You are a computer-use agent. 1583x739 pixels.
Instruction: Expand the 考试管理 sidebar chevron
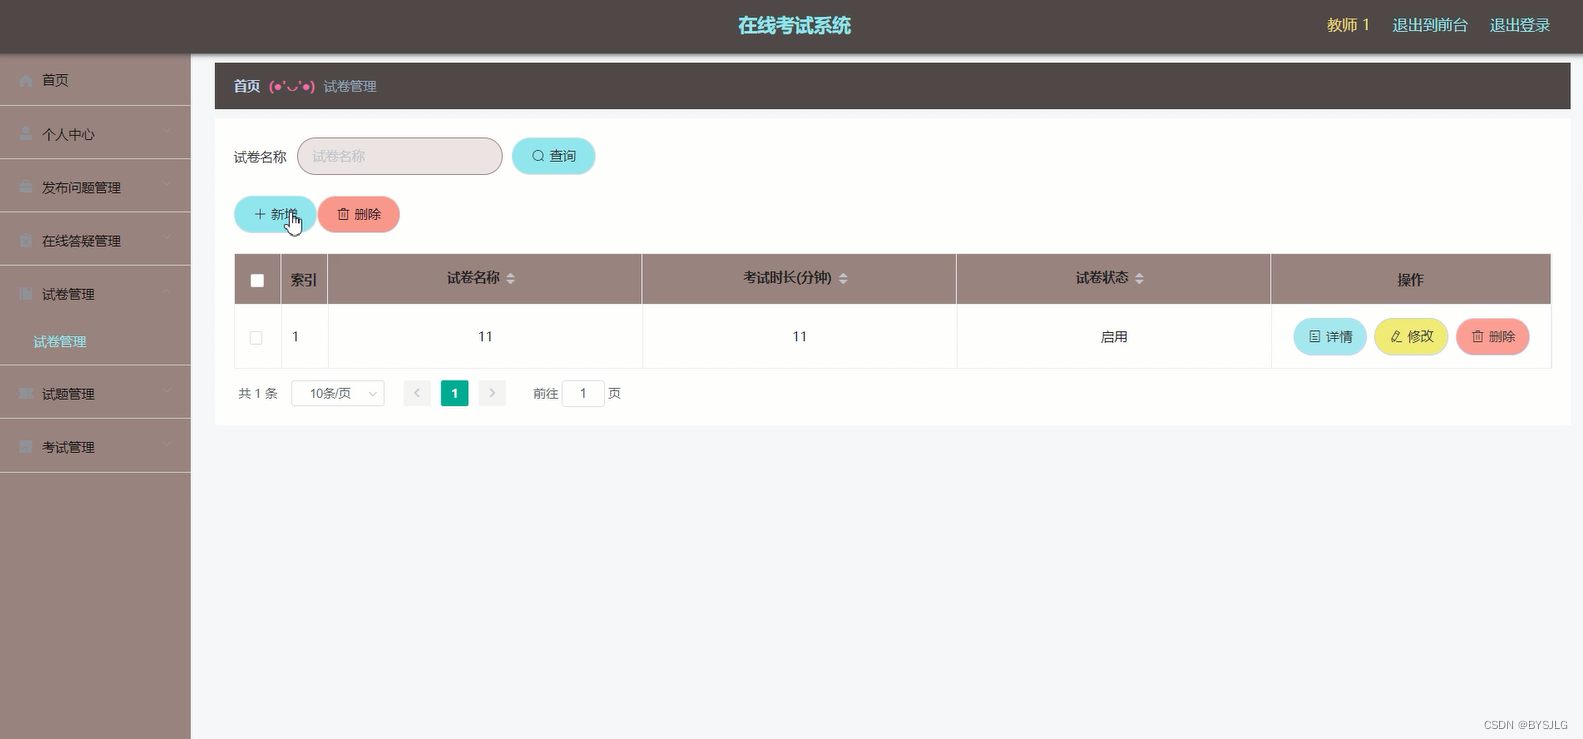pos(167,446)
